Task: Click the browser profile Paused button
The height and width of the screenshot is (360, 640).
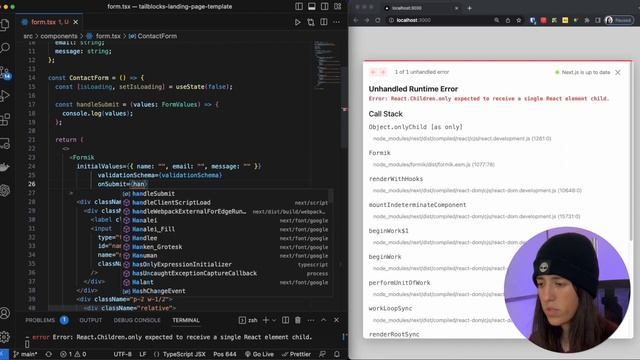Action: (x=619, y=20)
